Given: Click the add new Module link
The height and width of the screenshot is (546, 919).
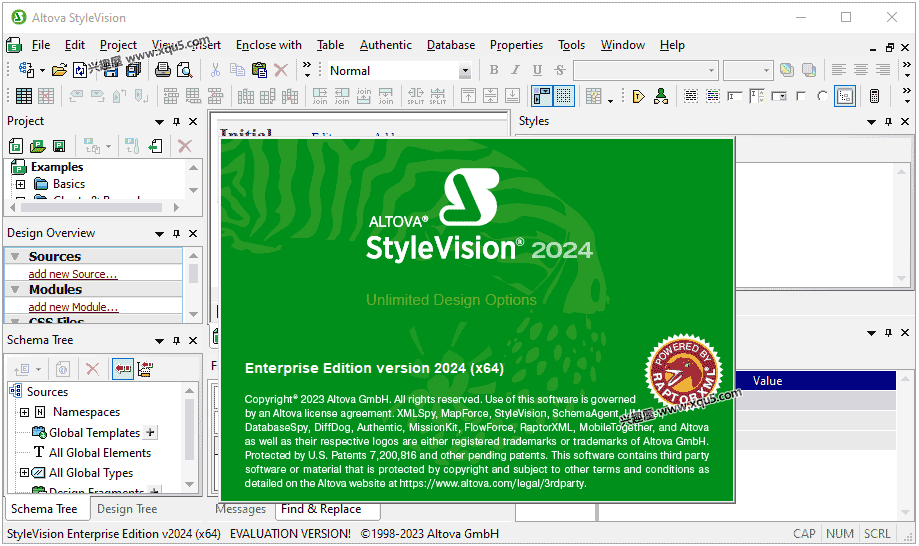Looking at the screenshot, I should (73, 307).
